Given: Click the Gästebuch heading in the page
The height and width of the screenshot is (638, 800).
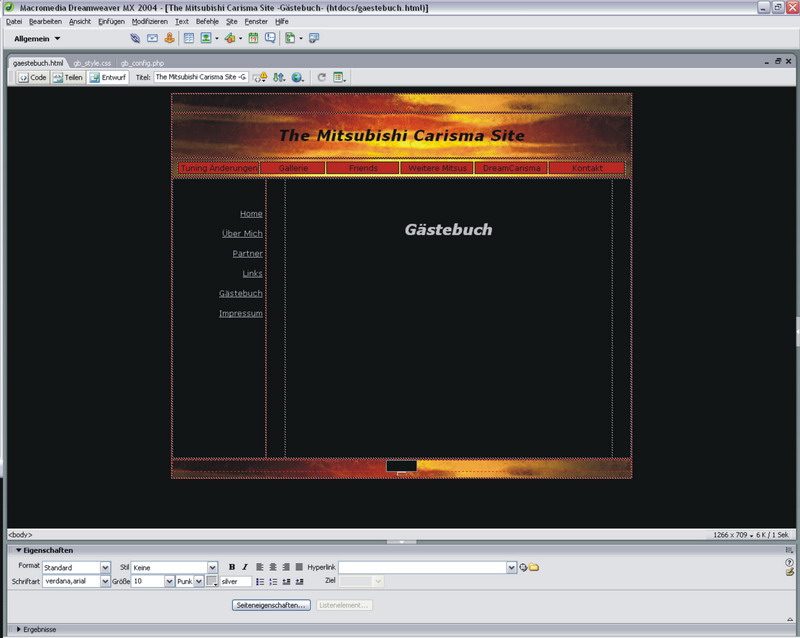Looking at the screenshot, I should point(448,230).
